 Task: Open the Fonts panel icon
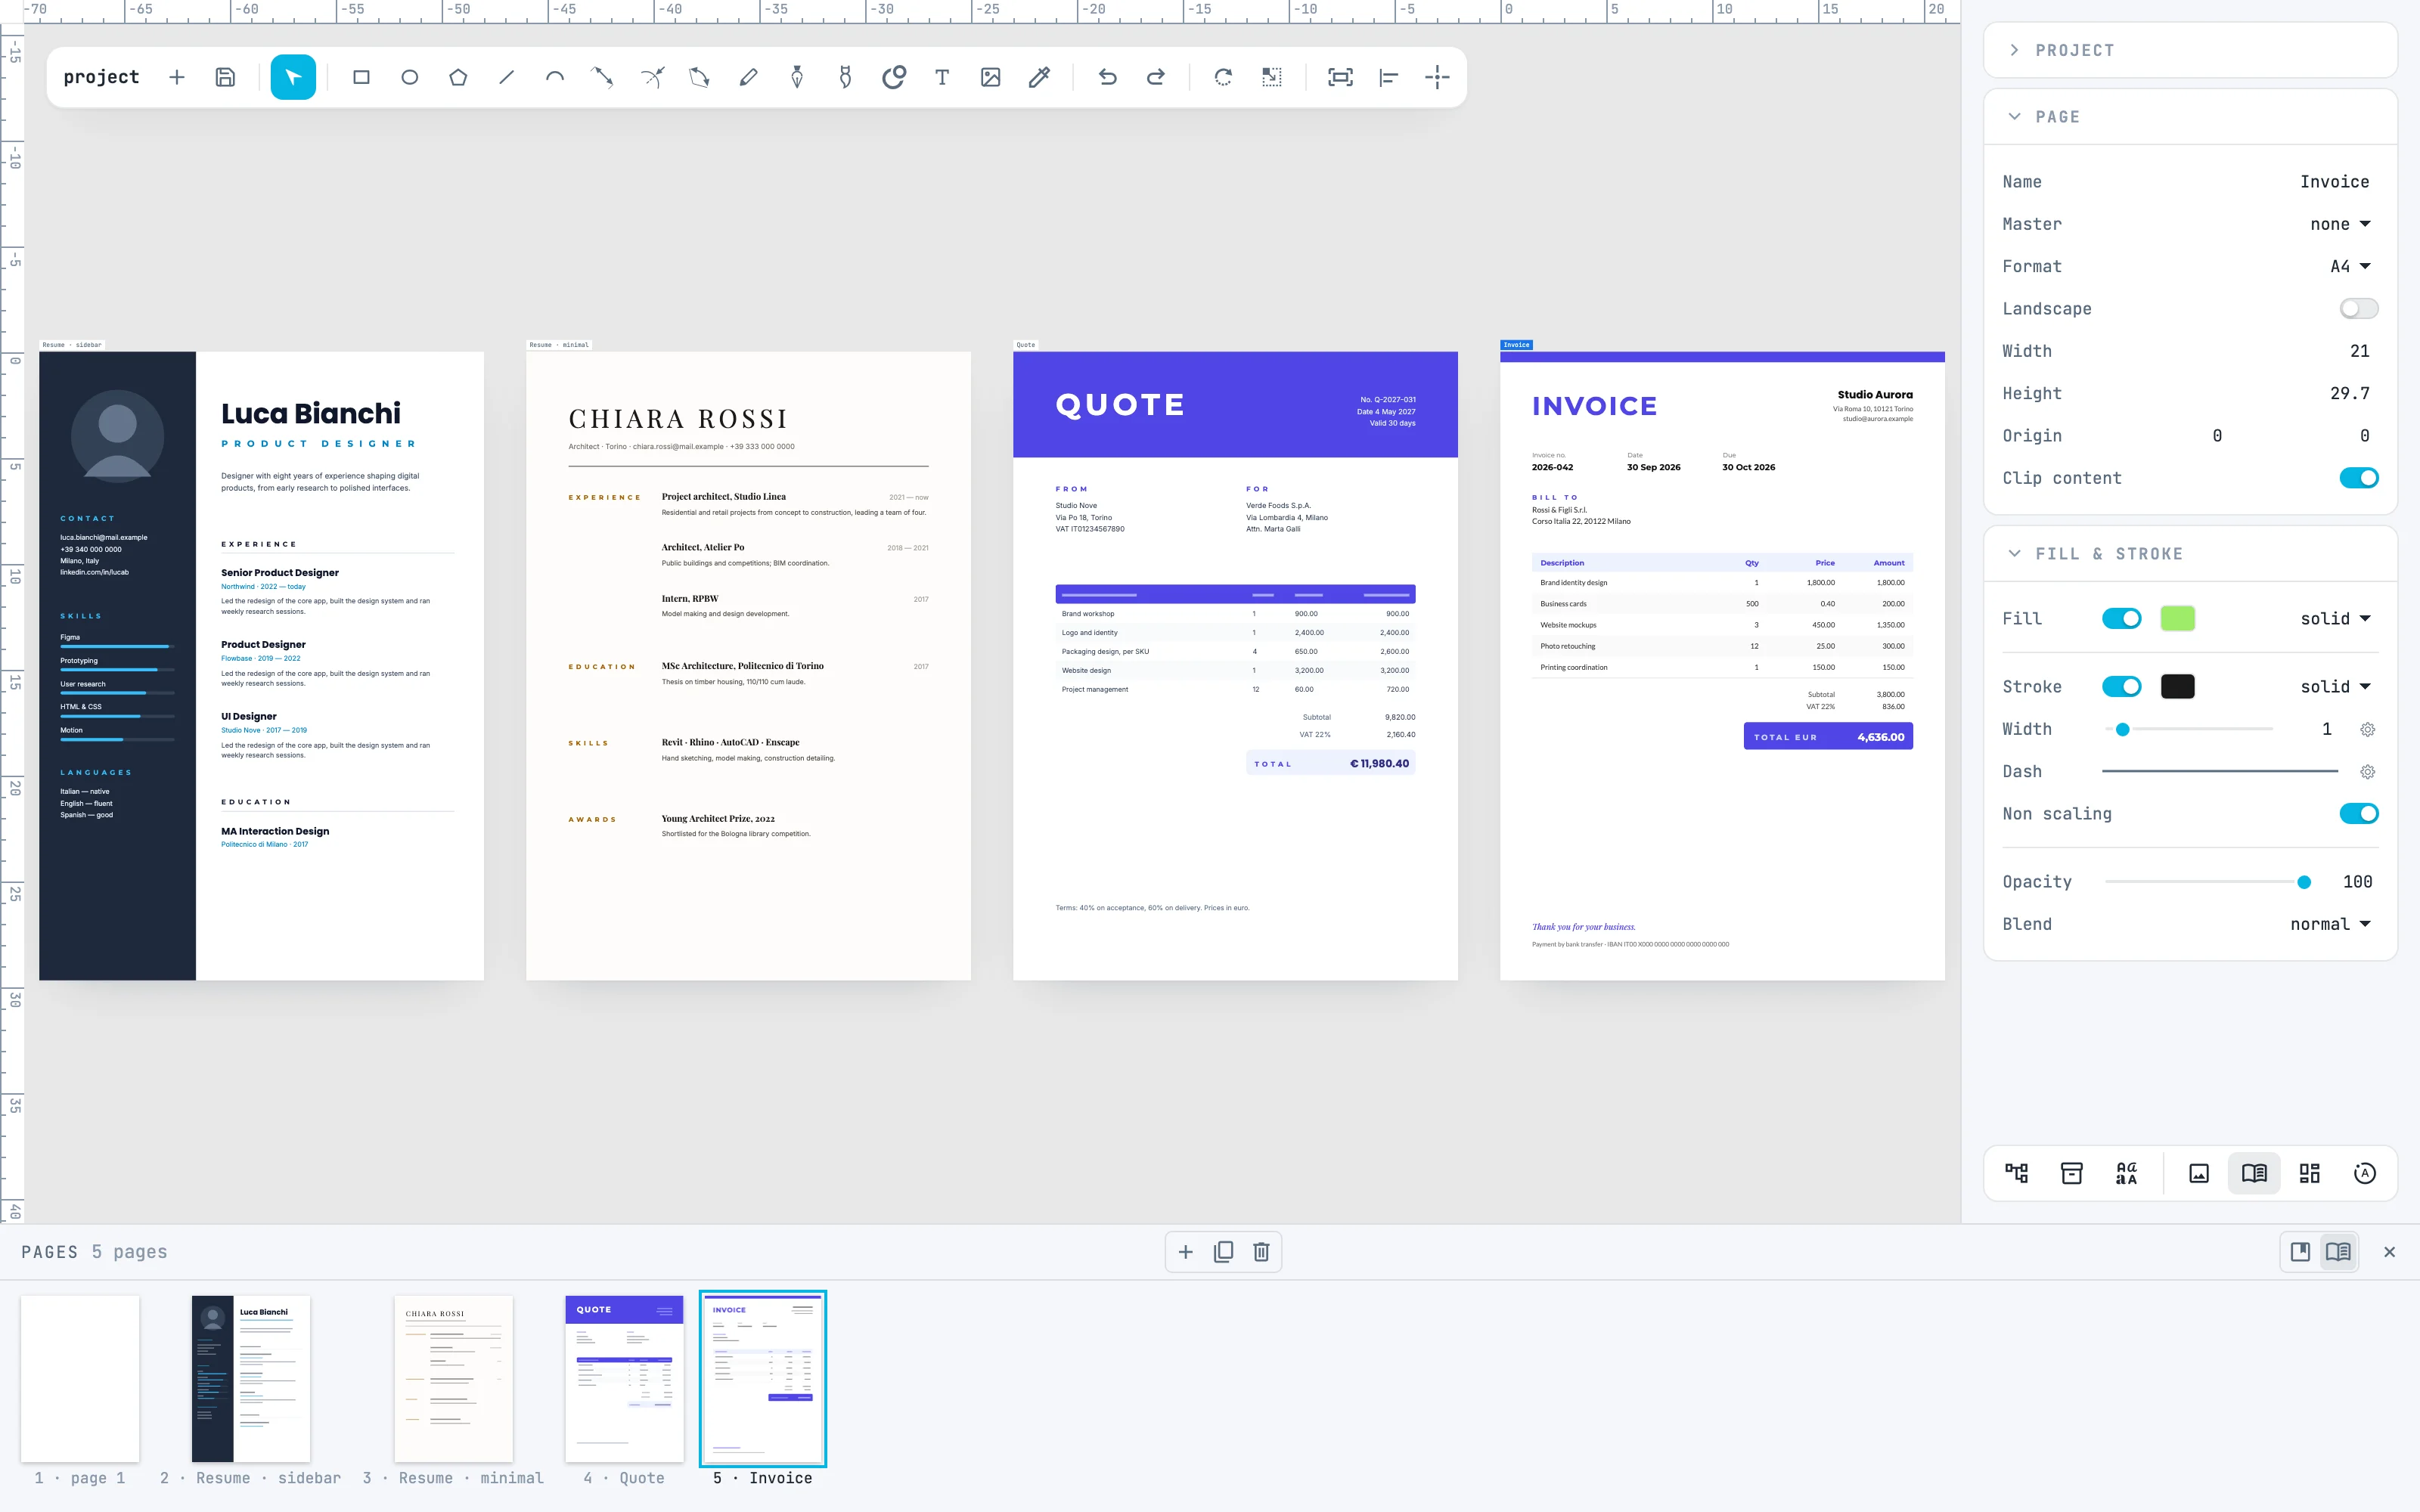point(2127,1173)
